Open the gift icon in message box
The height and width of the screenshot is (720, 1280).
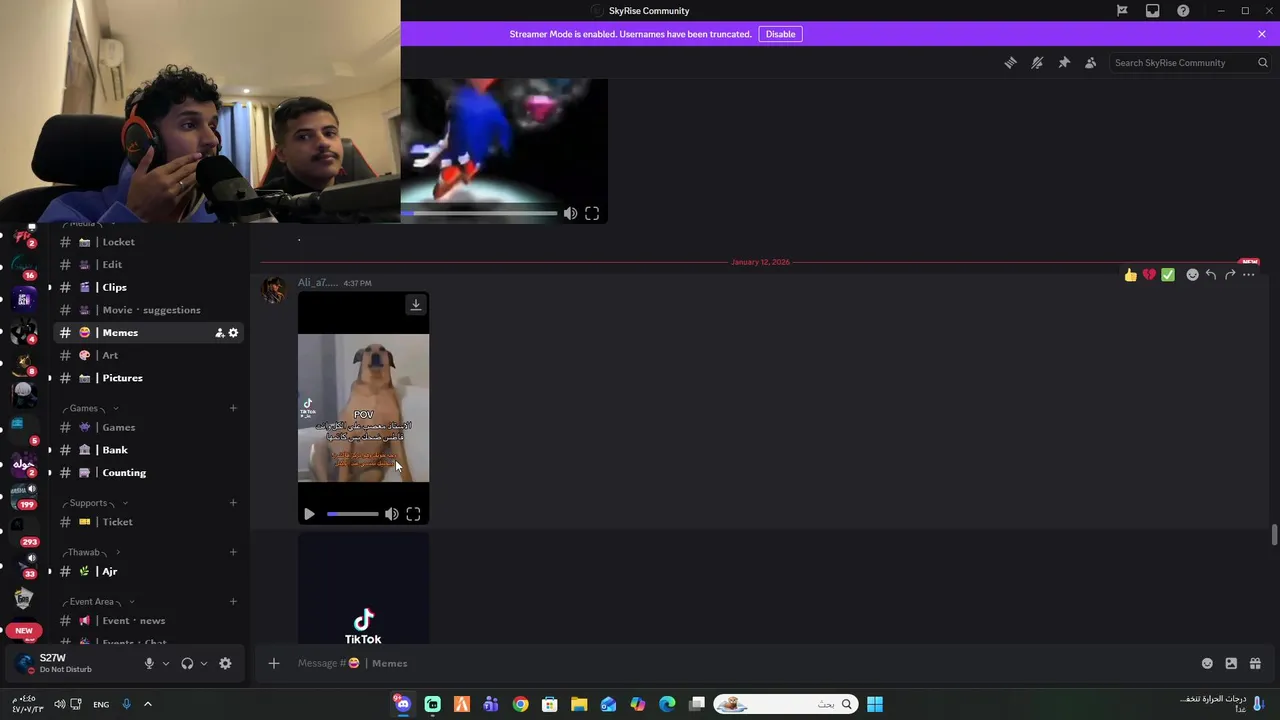[x=1255, y=663]
